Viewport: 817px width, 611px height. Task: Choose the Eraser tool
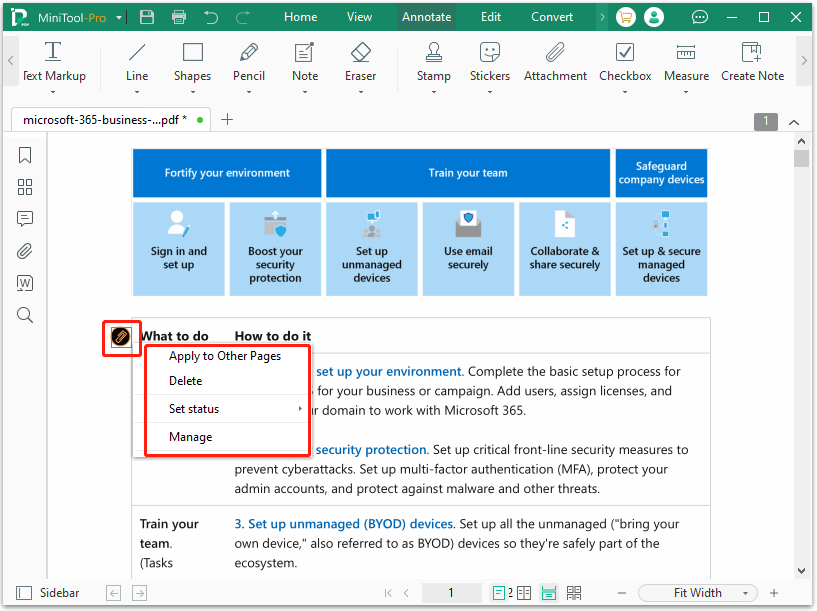361,62
